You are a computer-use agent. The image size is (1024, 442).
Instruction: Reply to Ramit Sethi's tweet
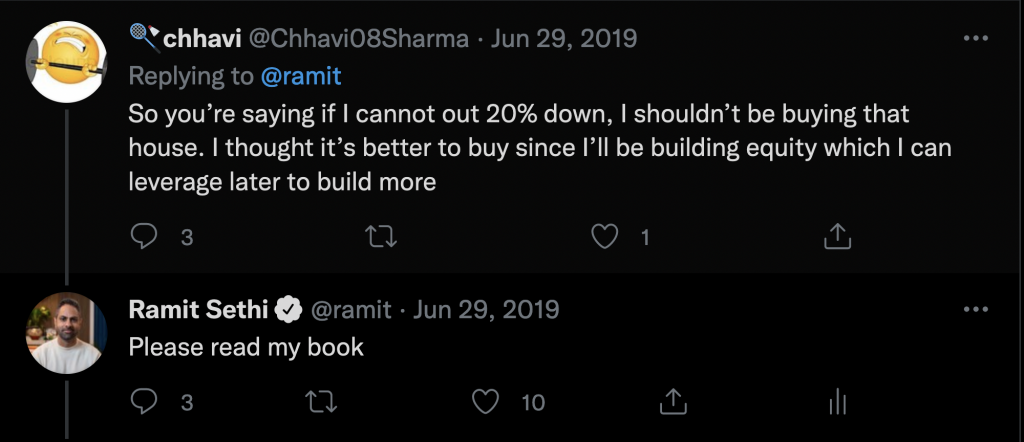coord(145,402)
